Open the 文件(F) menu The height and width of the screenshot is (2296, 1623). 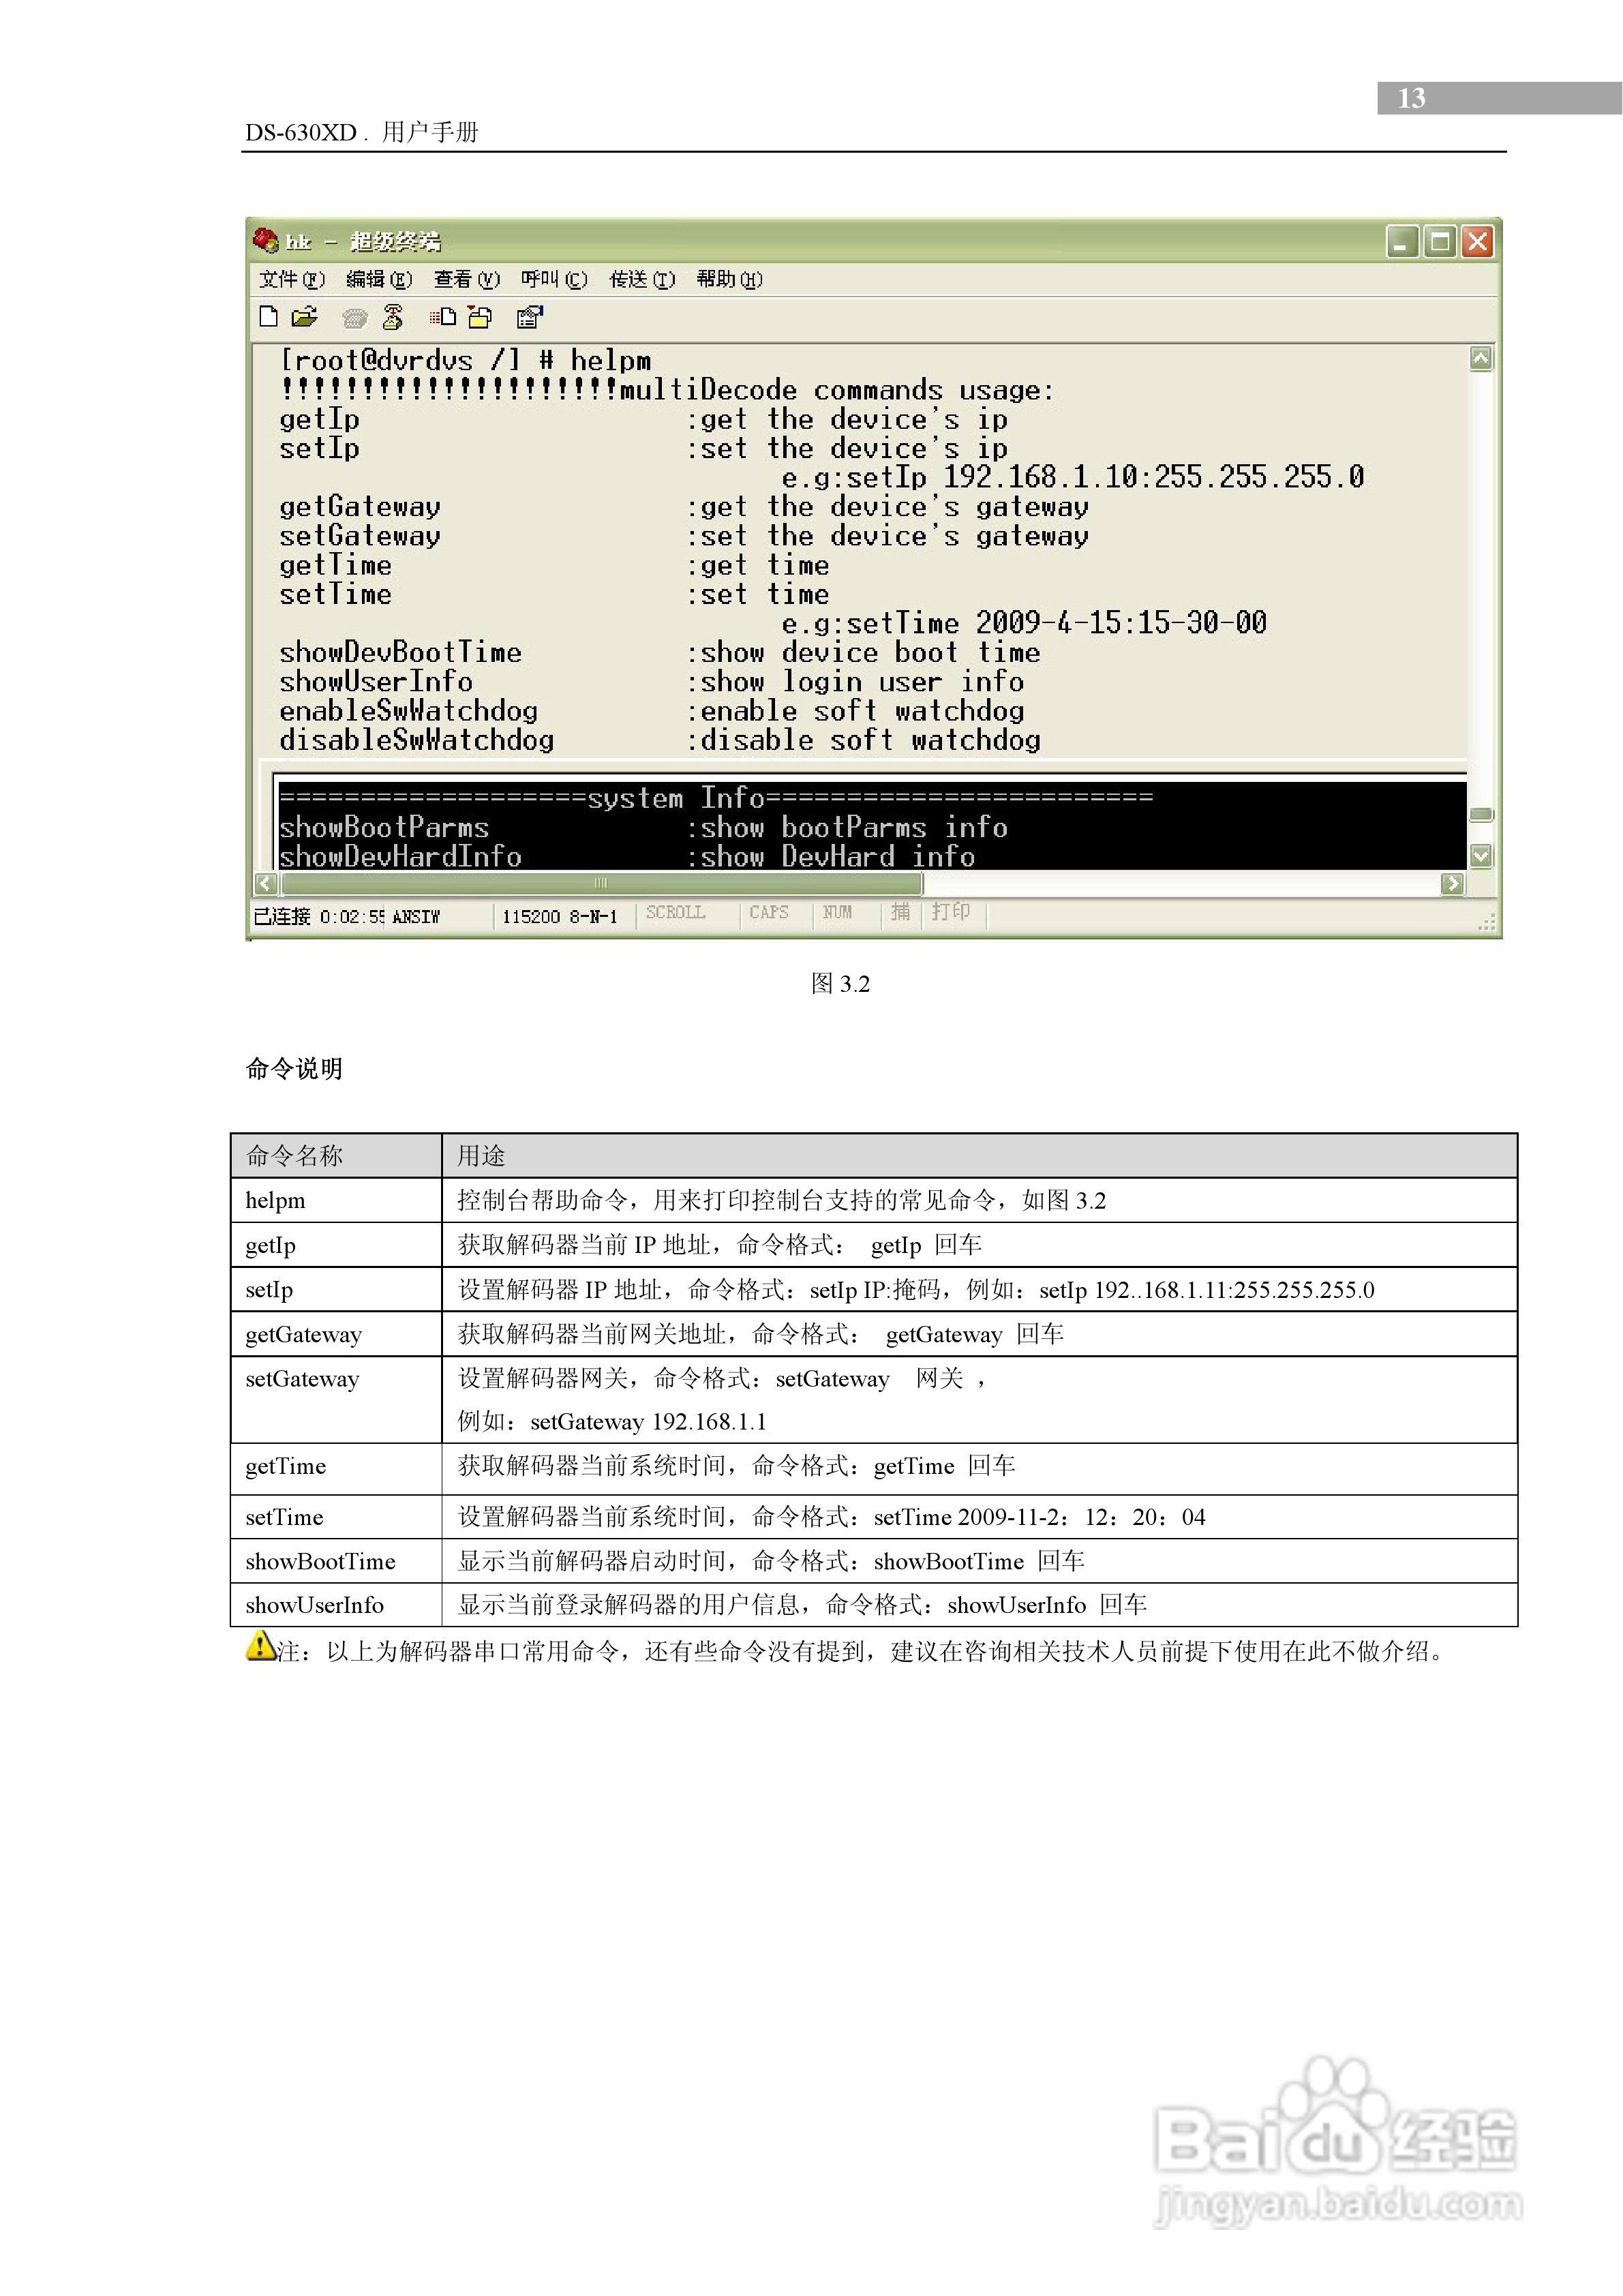pos(292,279)
